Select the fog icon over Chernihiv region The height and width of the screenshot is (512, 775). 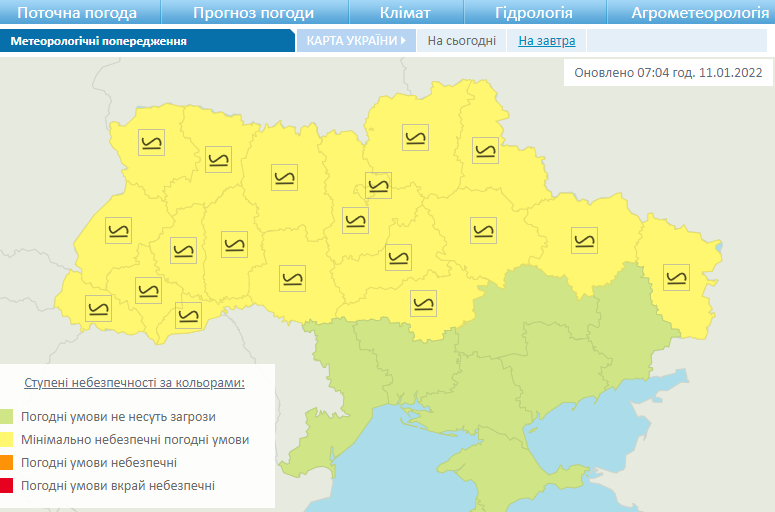[416, 137]
